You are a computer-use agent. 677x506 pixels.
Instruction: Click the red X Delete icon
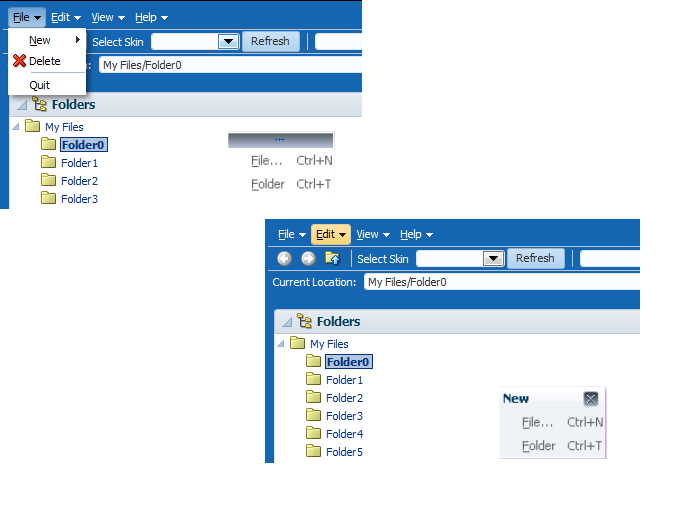19,61
